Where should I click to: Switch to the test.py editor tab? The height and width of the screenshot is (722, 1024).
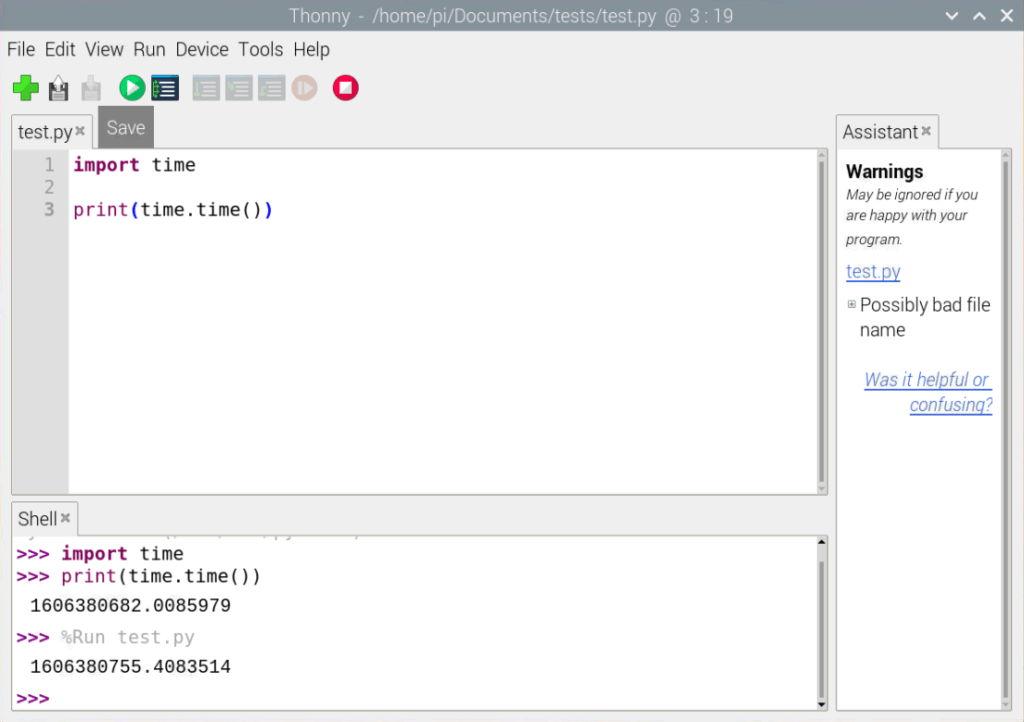pyautogui.click(x=45, y=131)
